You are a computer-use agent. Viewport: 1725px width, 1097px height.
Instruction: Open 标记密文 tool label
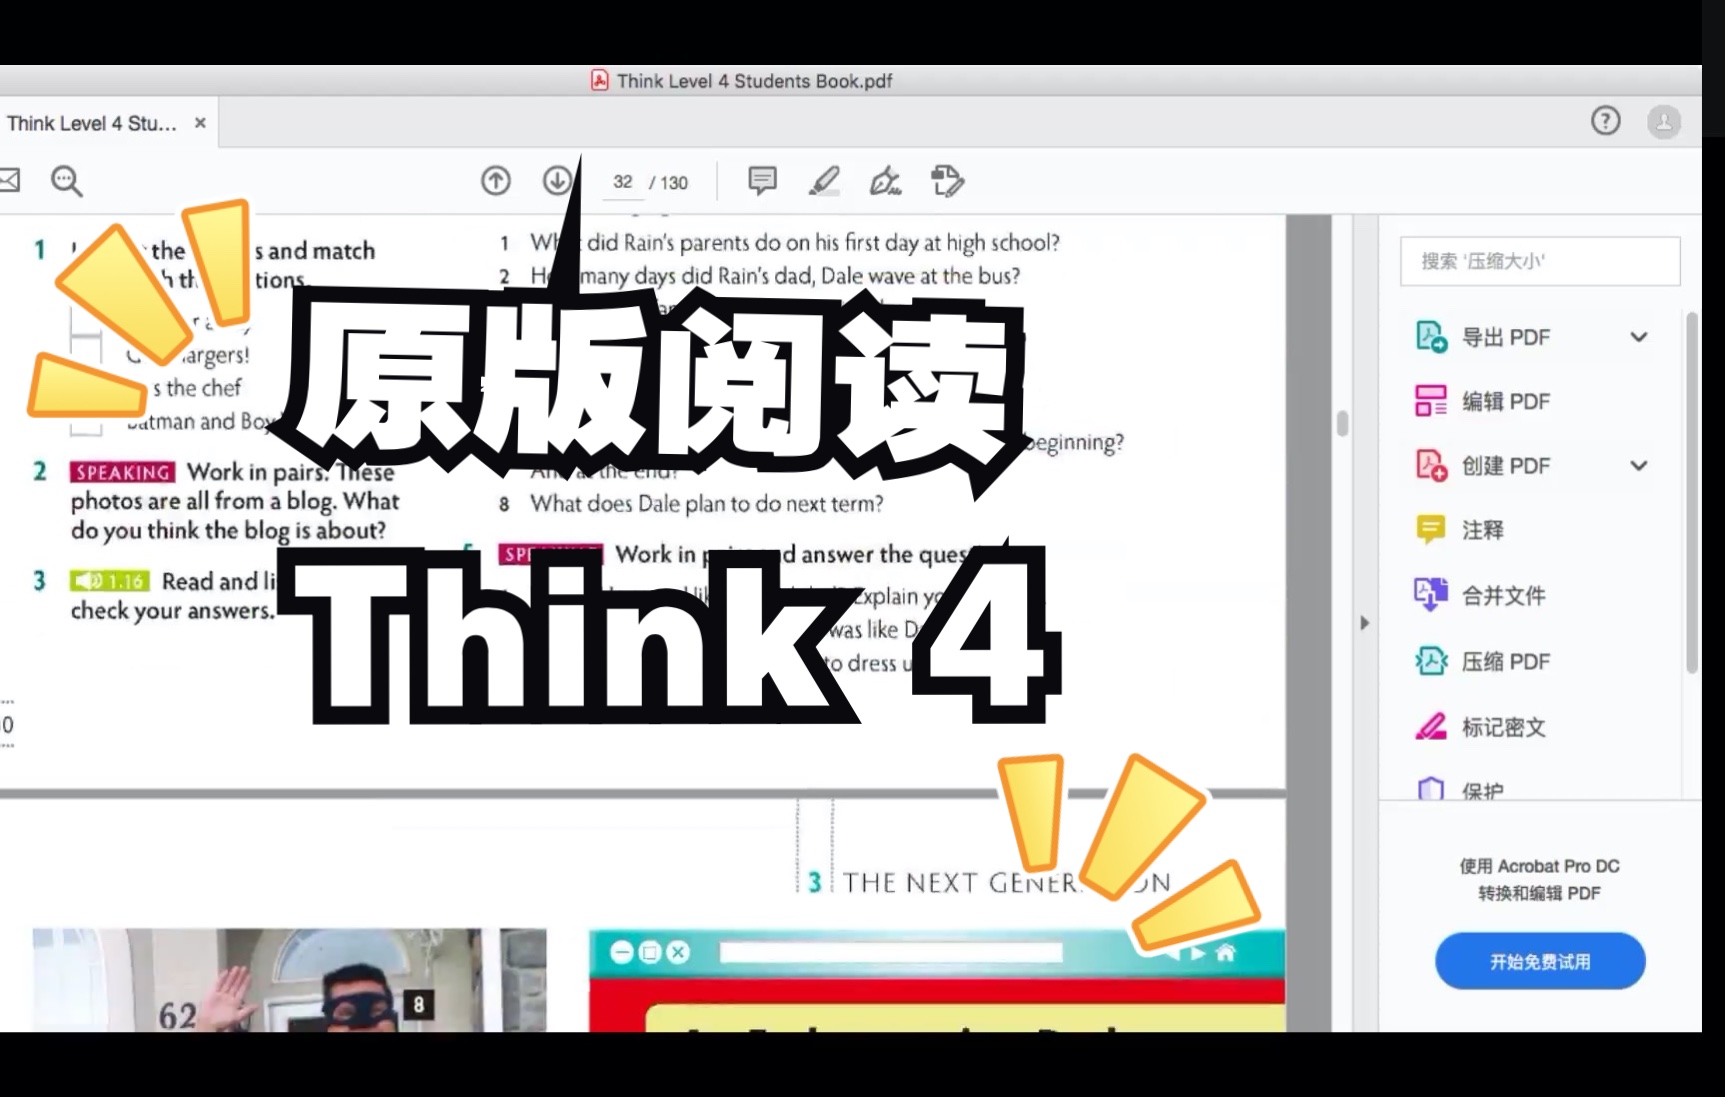point(1504,727)
